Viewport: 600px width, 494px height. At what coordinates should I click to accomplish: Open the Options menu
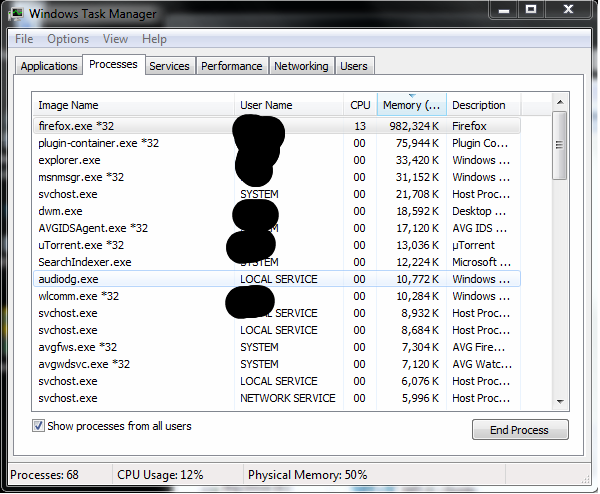point(68,39)
